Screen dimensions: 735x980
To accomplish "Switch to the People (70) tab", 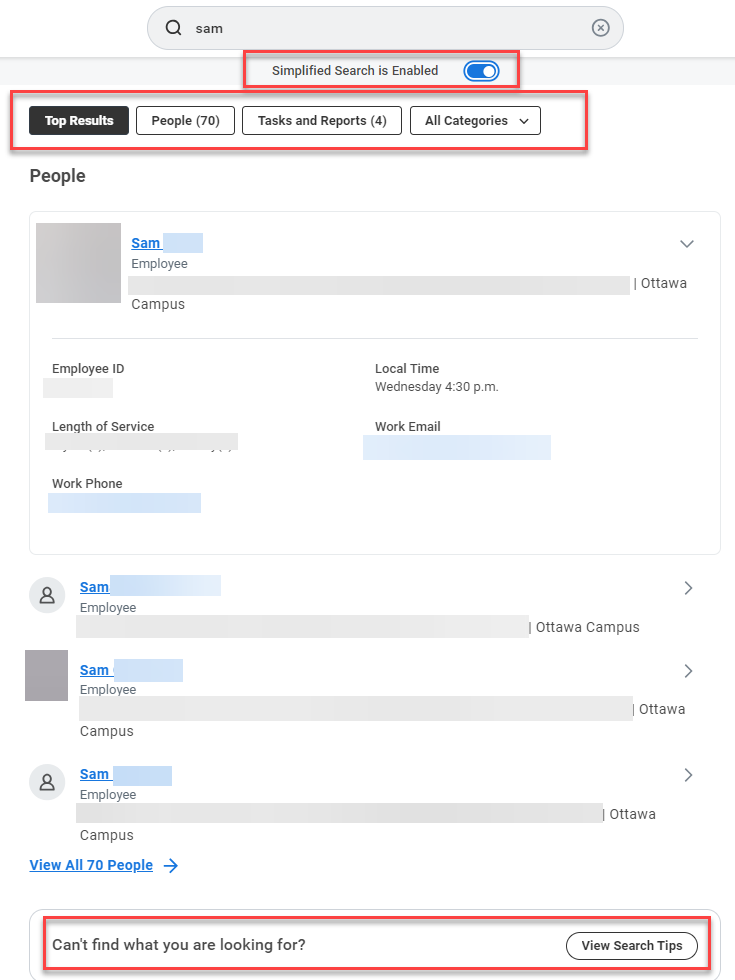I will coord(185,121).
